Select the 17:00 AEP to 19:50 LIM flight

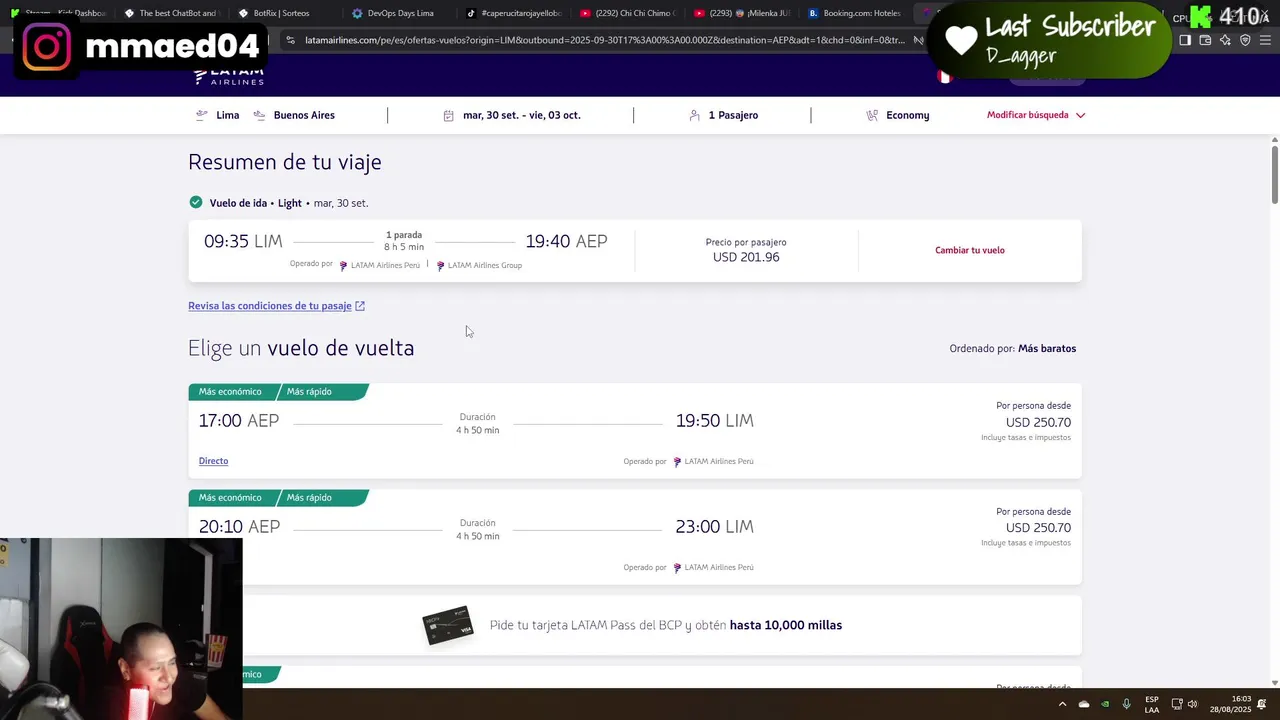click(635, 431)
